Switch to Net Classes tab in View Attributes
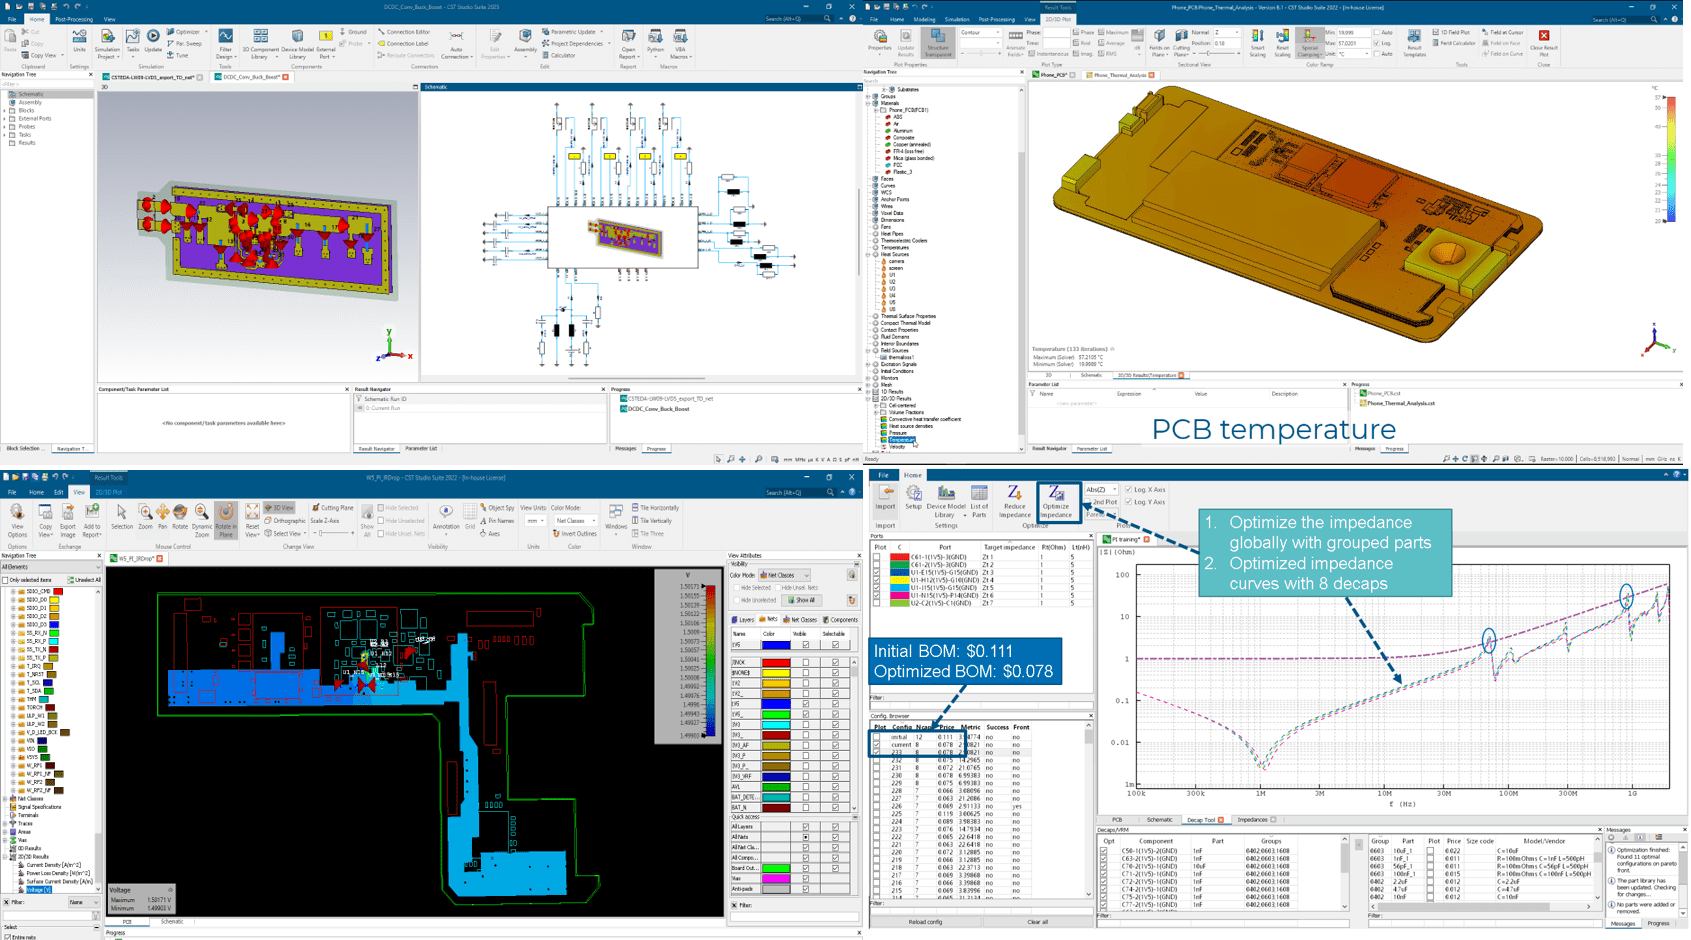1691x940 pixels. [798, 620]
